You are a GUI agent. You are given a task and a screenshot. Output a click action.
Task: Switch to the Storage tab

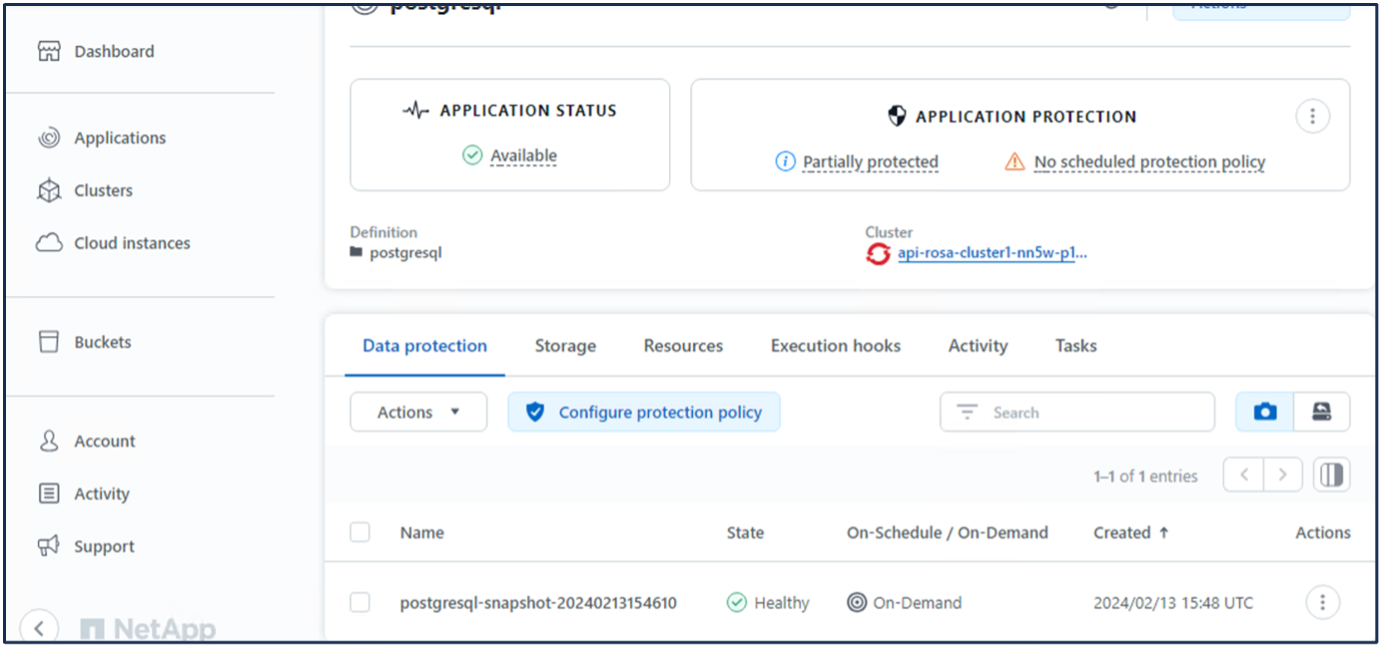[565, 346]
